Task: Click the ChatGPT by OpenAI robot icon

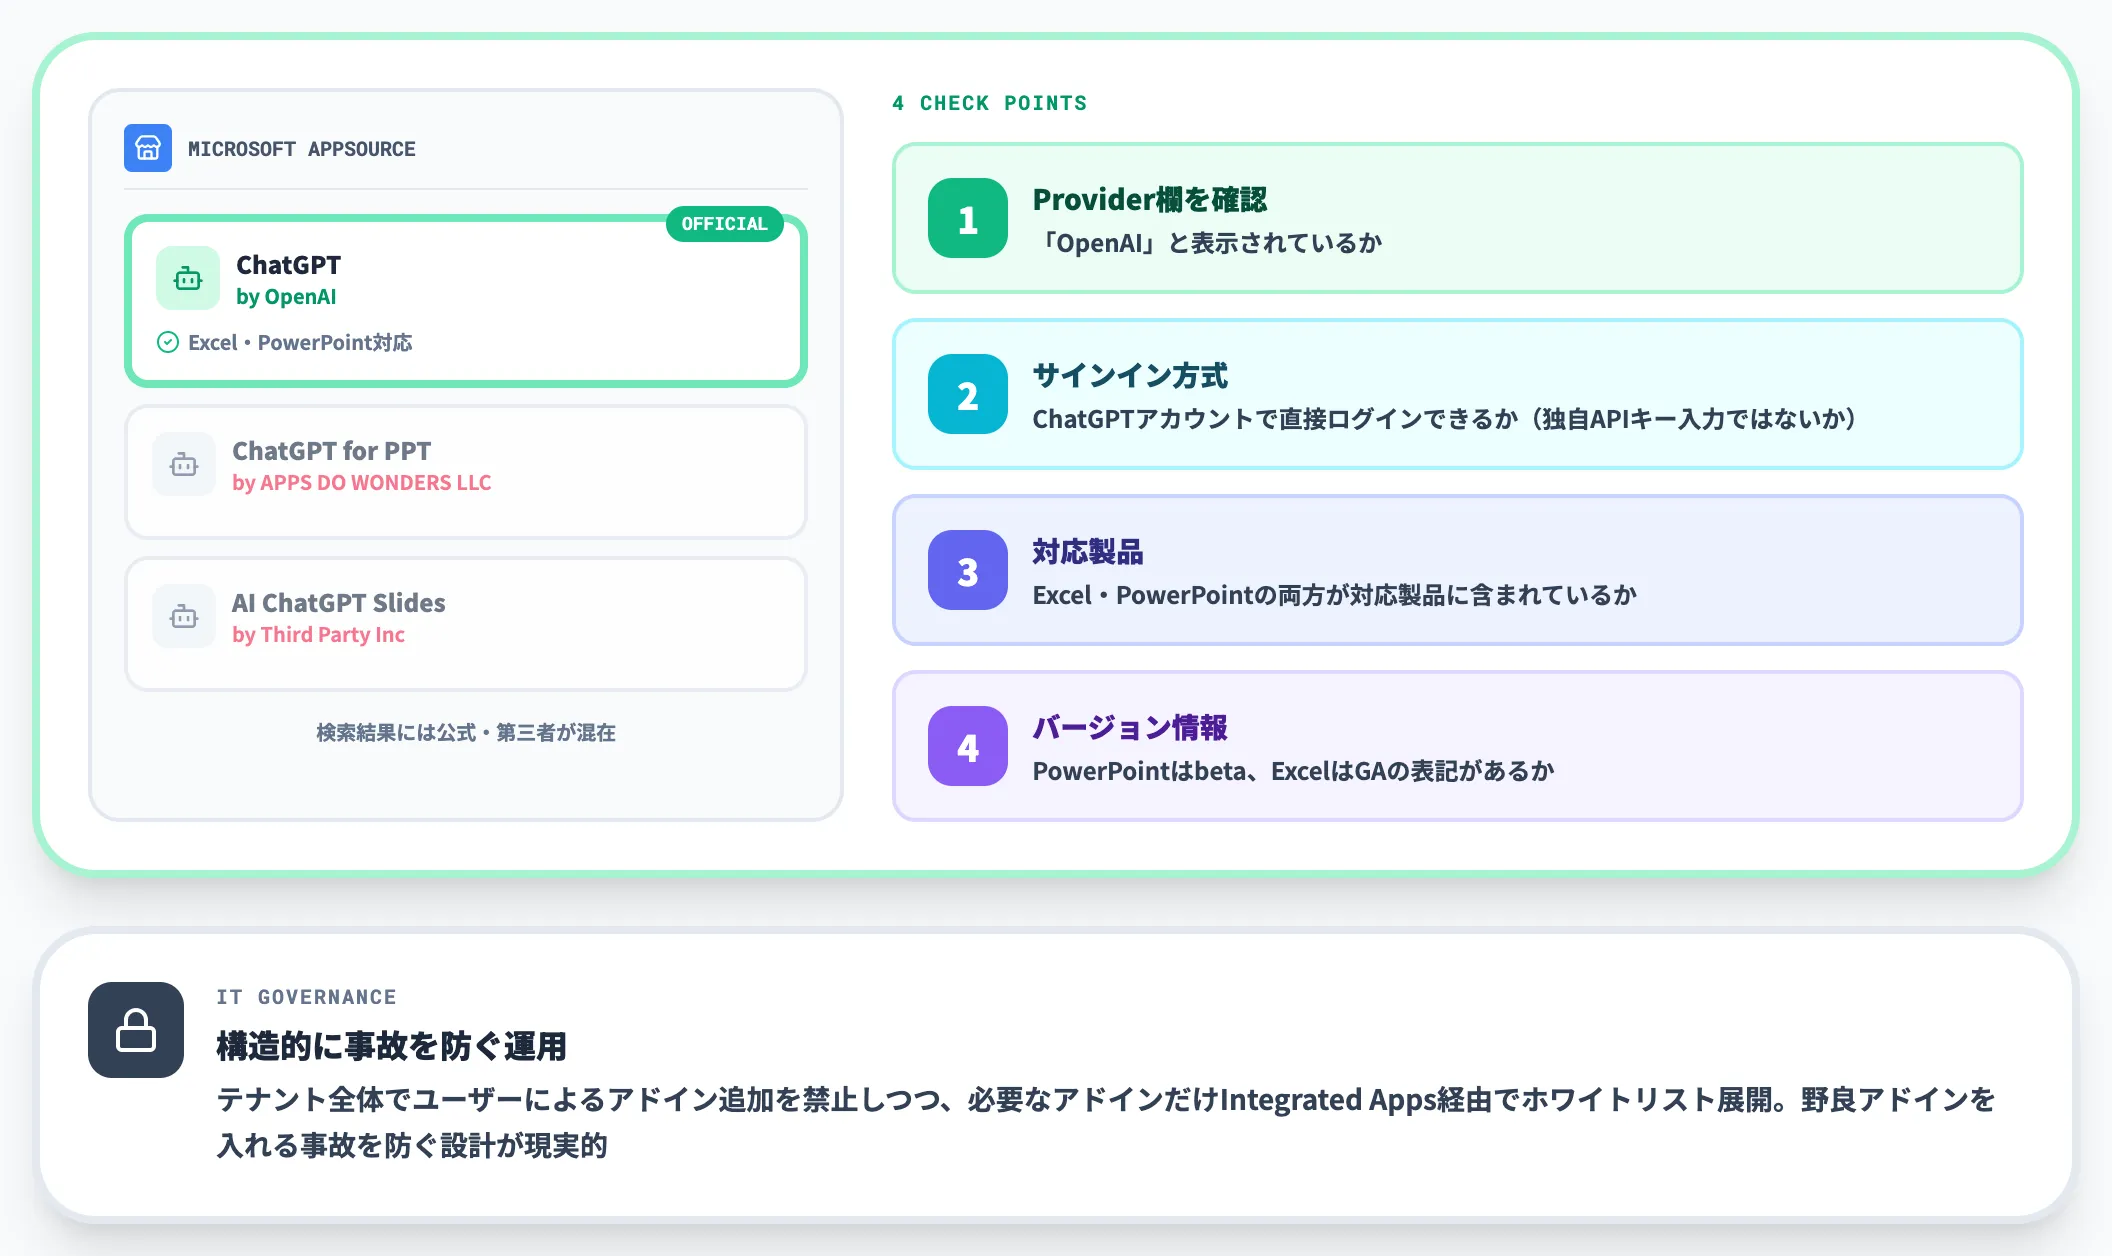Action: pos(188,278)
